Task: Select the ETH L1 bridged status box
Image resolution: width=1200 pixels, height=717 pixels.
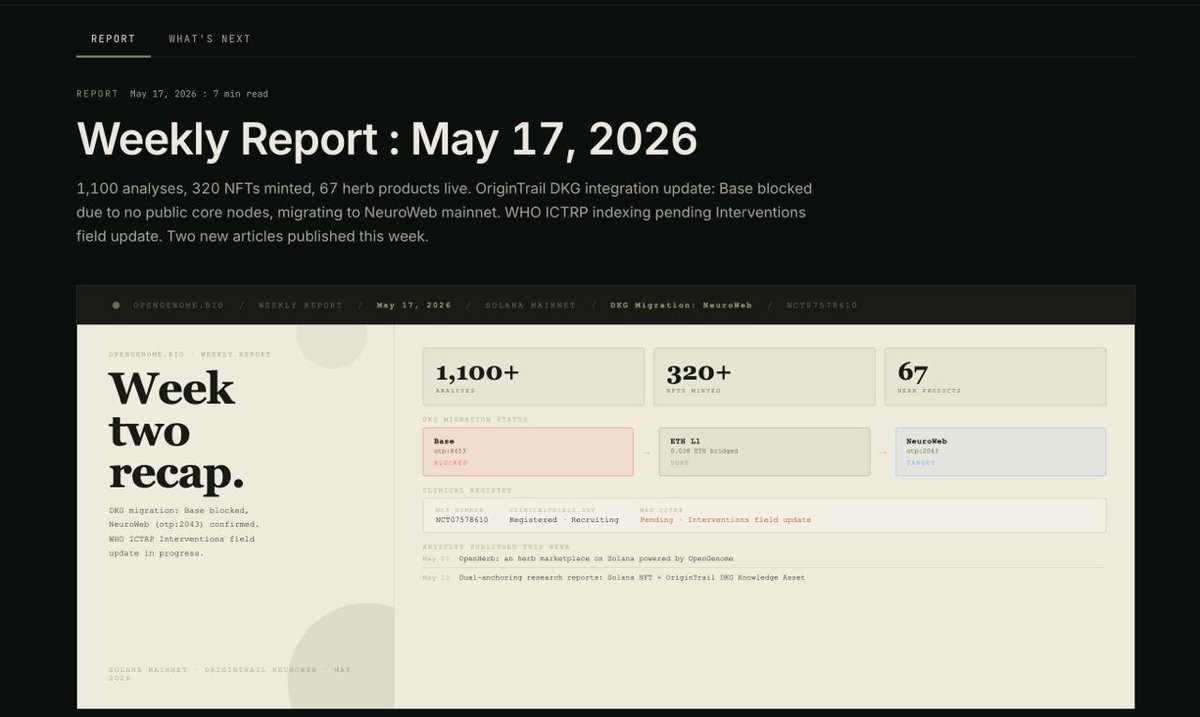Action: click(764, 452)
